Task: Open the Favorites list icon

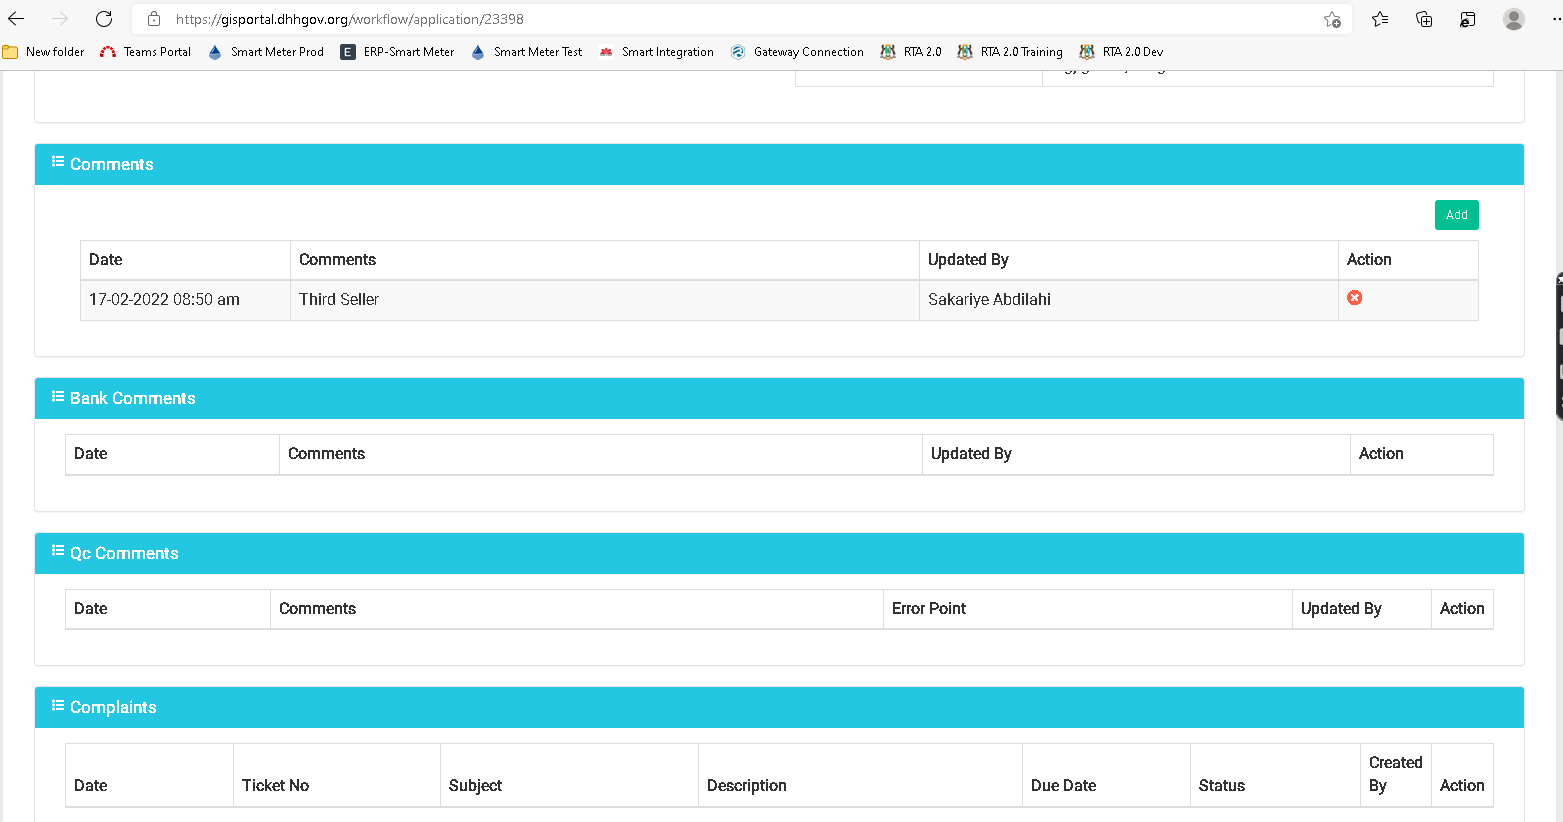Action: tap(1380, 19)
